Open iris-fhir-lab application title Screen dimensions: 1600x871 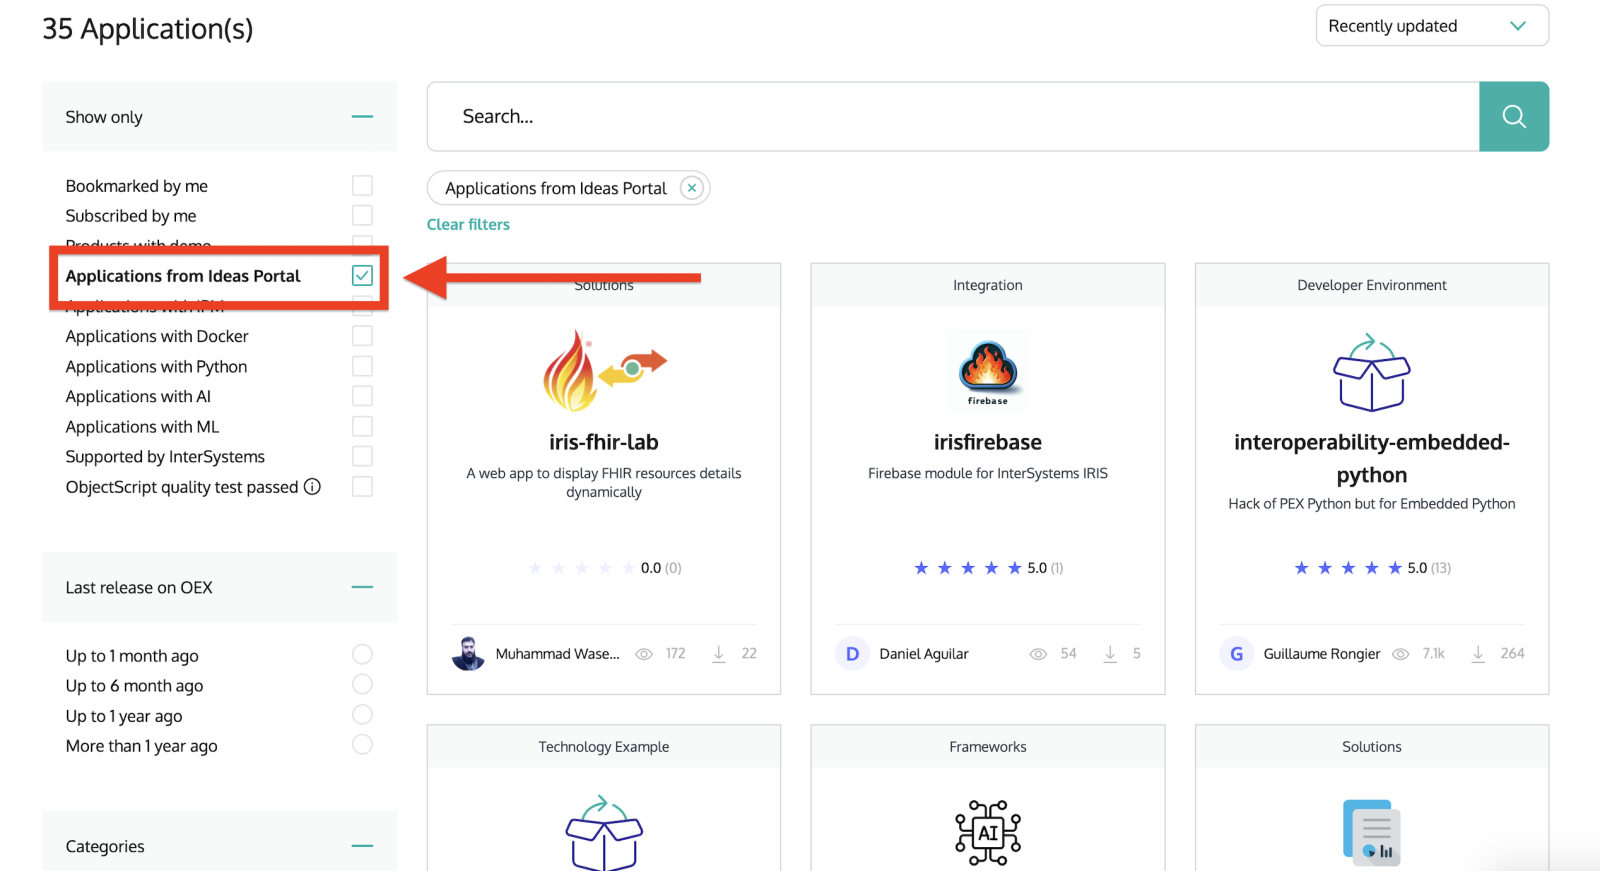[x=604, y=442]
